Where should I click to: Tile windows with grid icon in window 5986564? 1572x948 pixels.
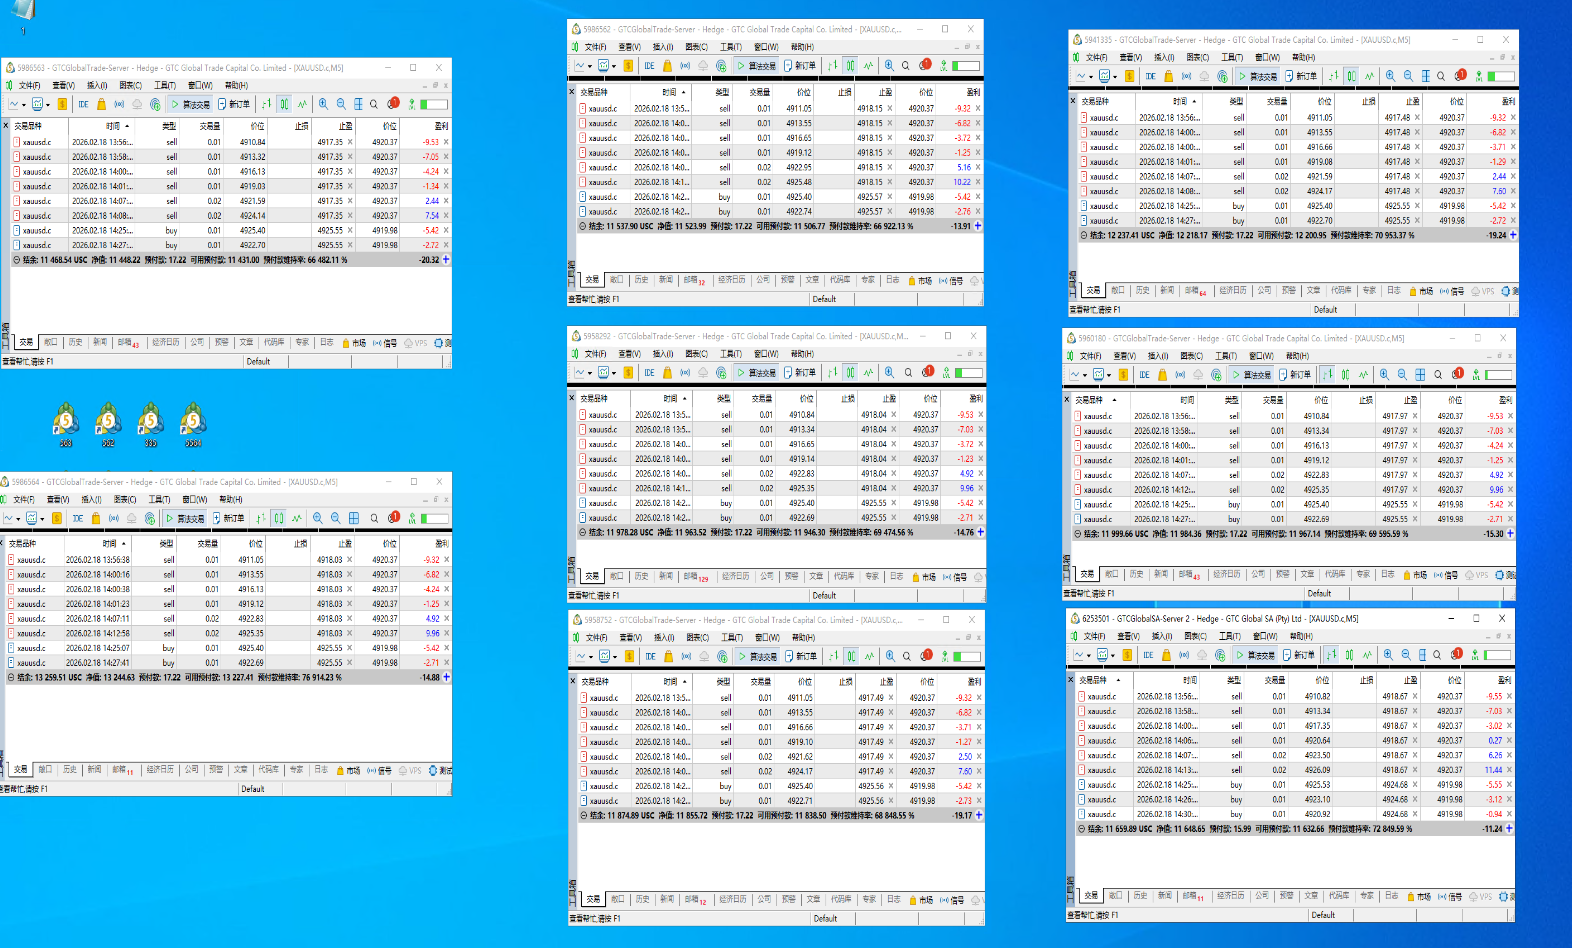(353, 518)
